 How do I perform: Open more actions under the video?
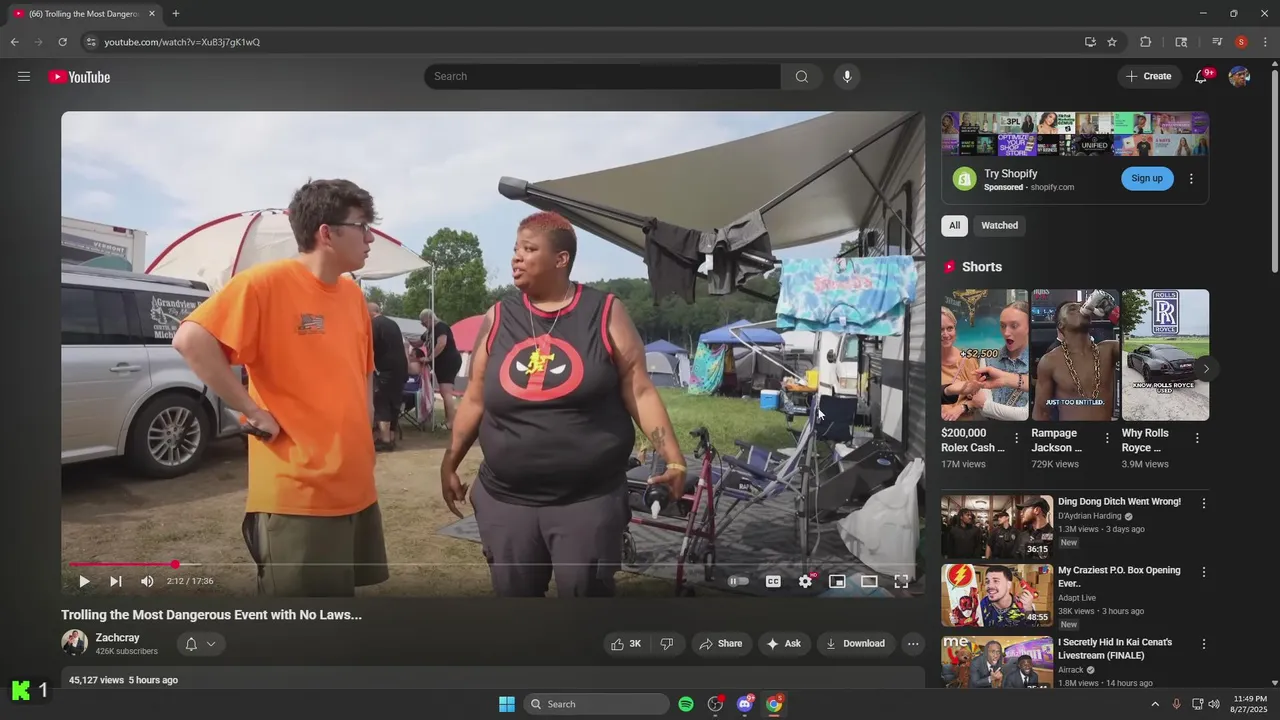[913, 644]
